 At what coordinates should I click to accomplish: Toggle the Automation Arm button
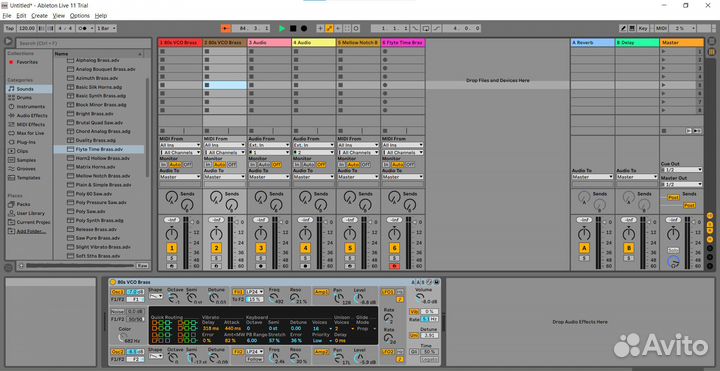tap(329, 28)
